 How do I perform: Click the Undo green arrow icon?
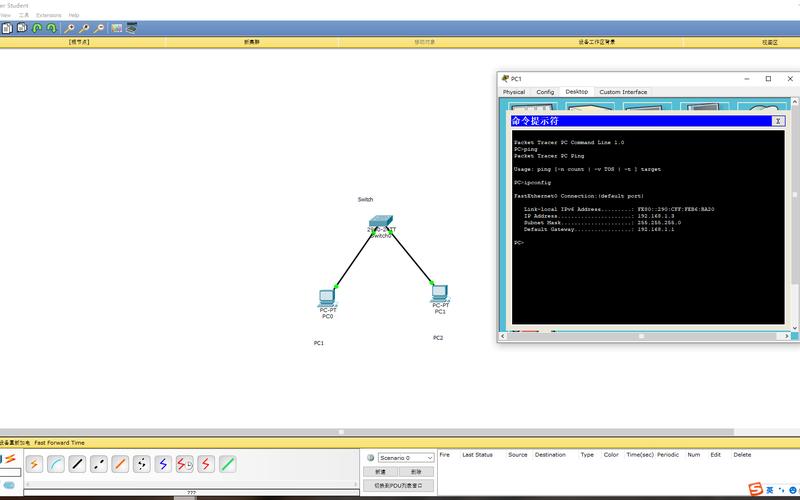(x=37, y=28)
